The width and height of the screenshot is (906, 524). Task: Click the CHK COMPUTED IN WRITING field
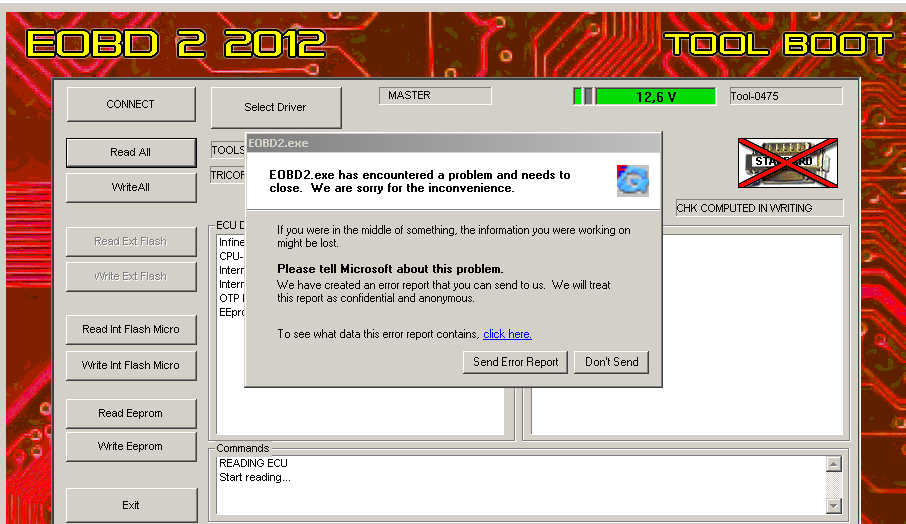tap(759, 208)
